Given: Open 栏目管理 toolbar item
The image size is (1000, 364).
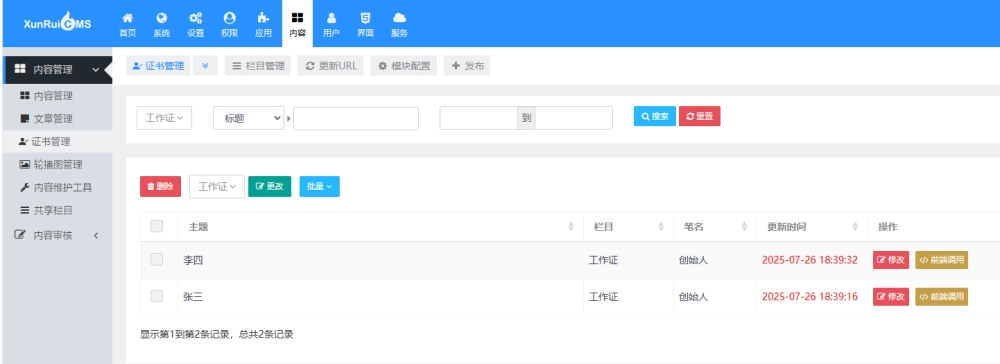Looking at the screenshot, I should (x=258, y=66).
